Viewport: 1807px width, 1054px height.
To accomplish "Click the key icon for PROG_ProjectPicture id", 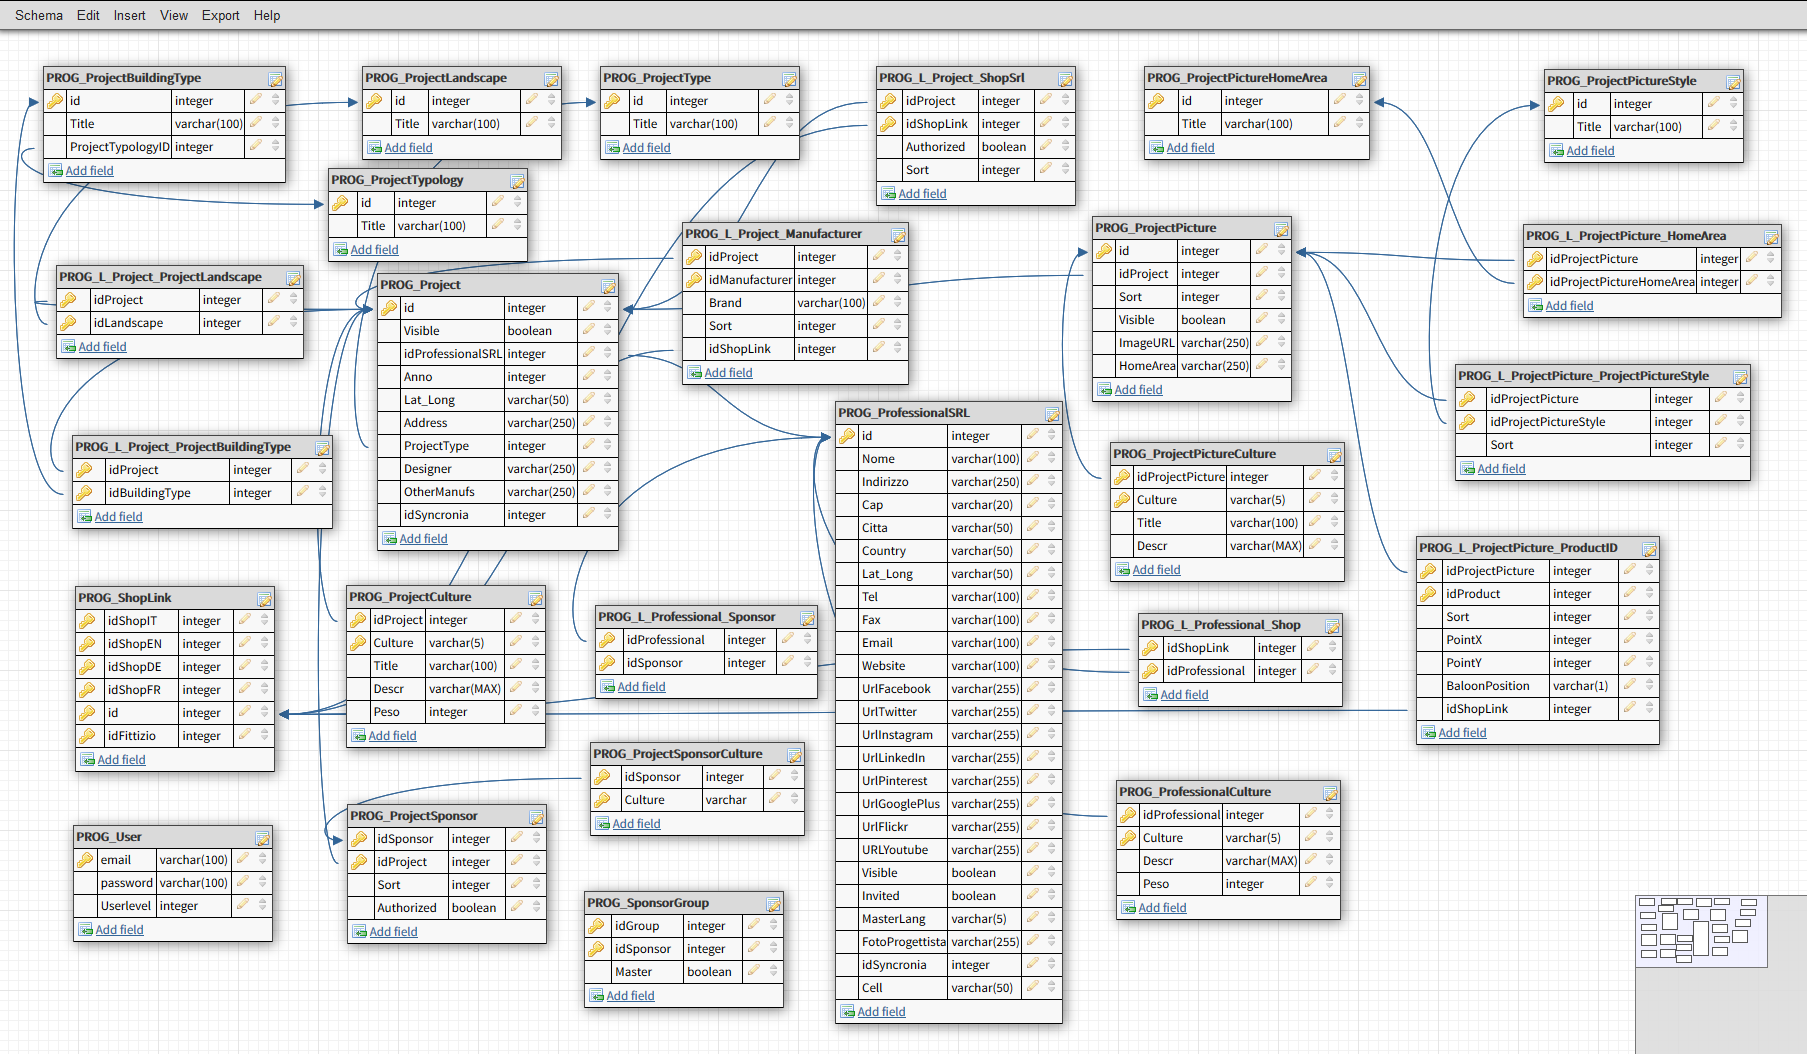I will [x=1104, y=251].
